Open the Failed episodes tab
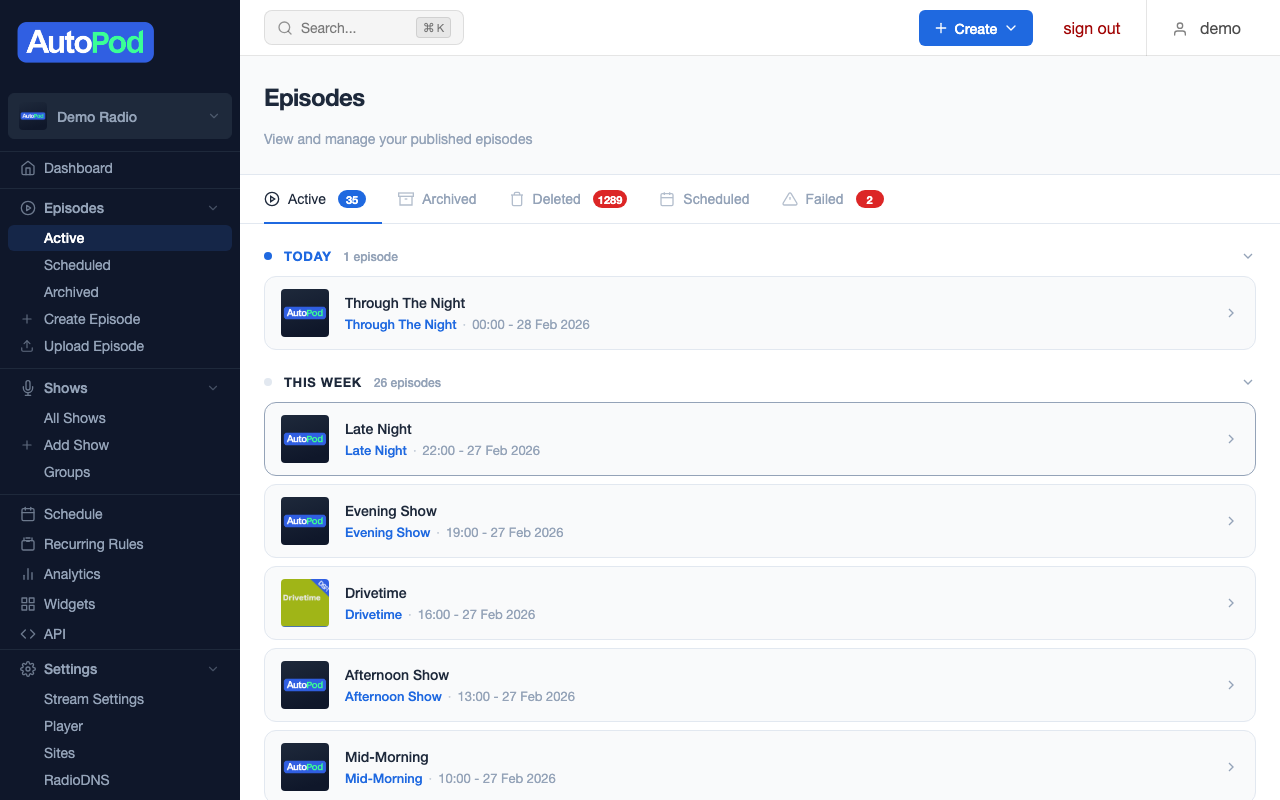The width and height of the screenshot is (1280, 800). tap(823, 199)
